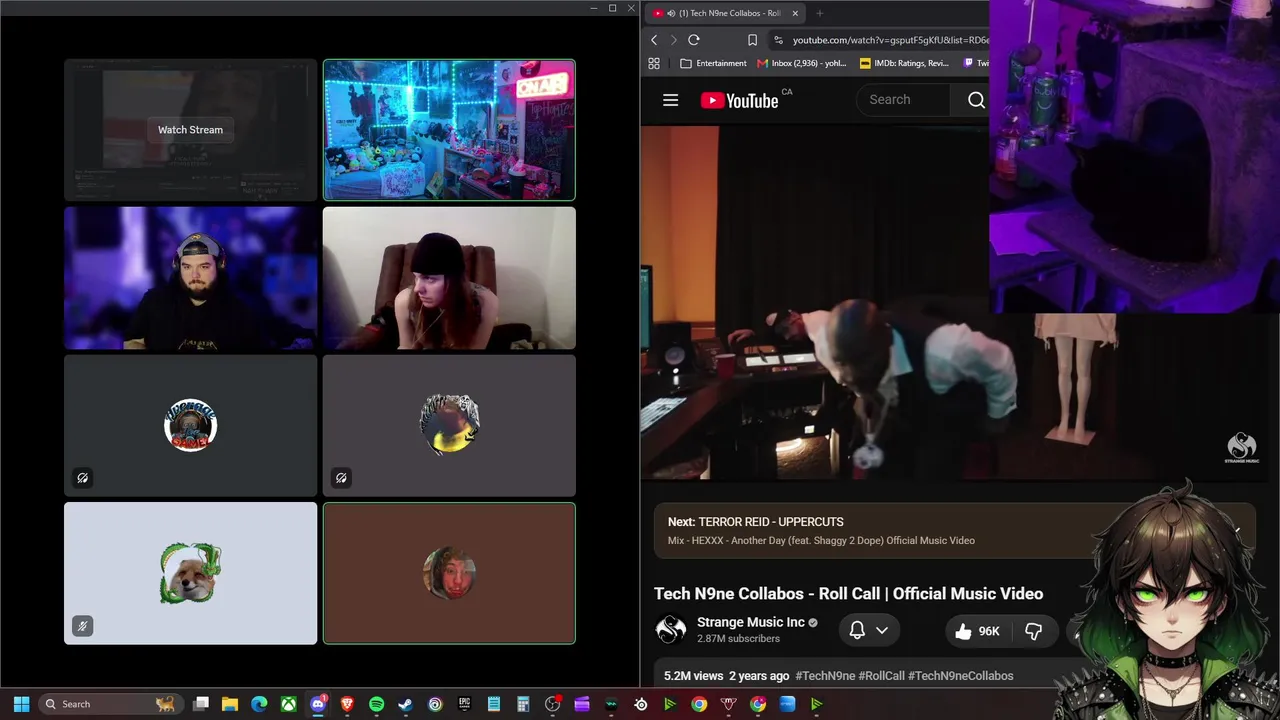The width and height of the screenshot is (1280, 720).
Task: Open Epic Games Launcher from the taskbar
Action: [464, 704]
